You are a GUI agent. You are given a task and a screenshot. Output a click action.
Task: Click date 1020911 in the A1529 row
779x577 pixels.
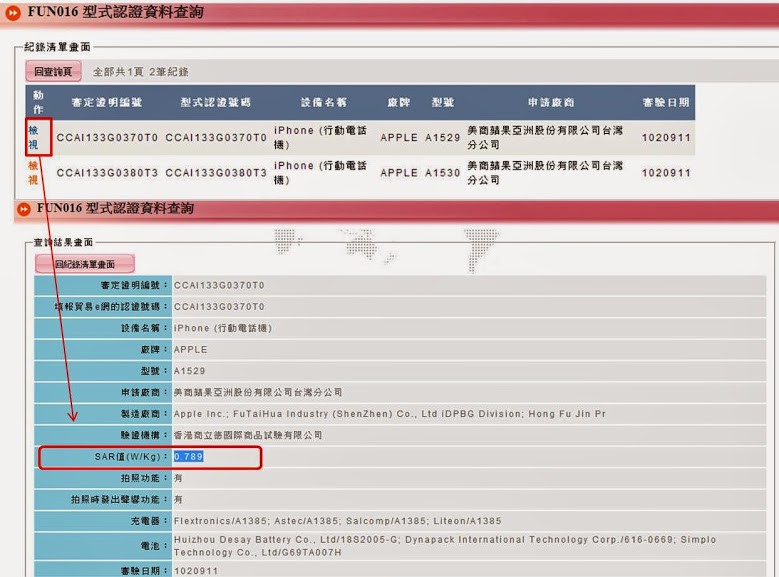pos(666,138)
